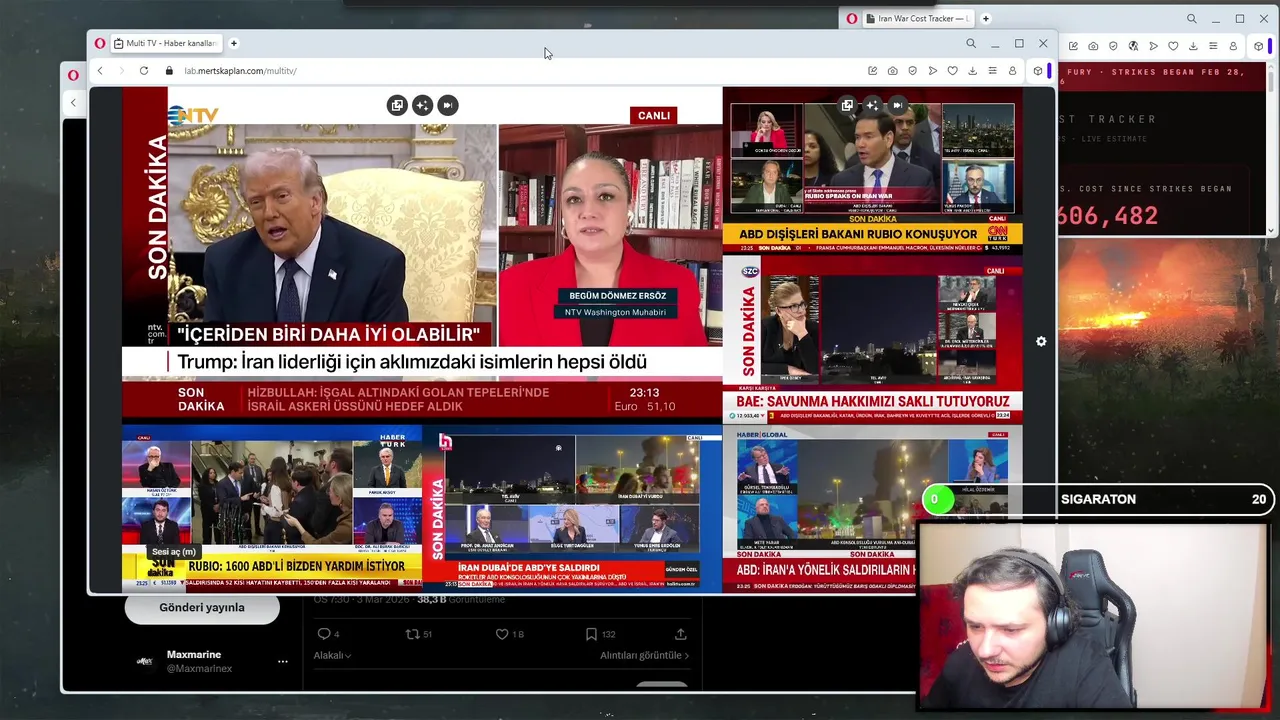The height and width of the screenshot is (720, 1280).
Task: Skip next on CNN Türk video overlay
Action: click(897, 105)
